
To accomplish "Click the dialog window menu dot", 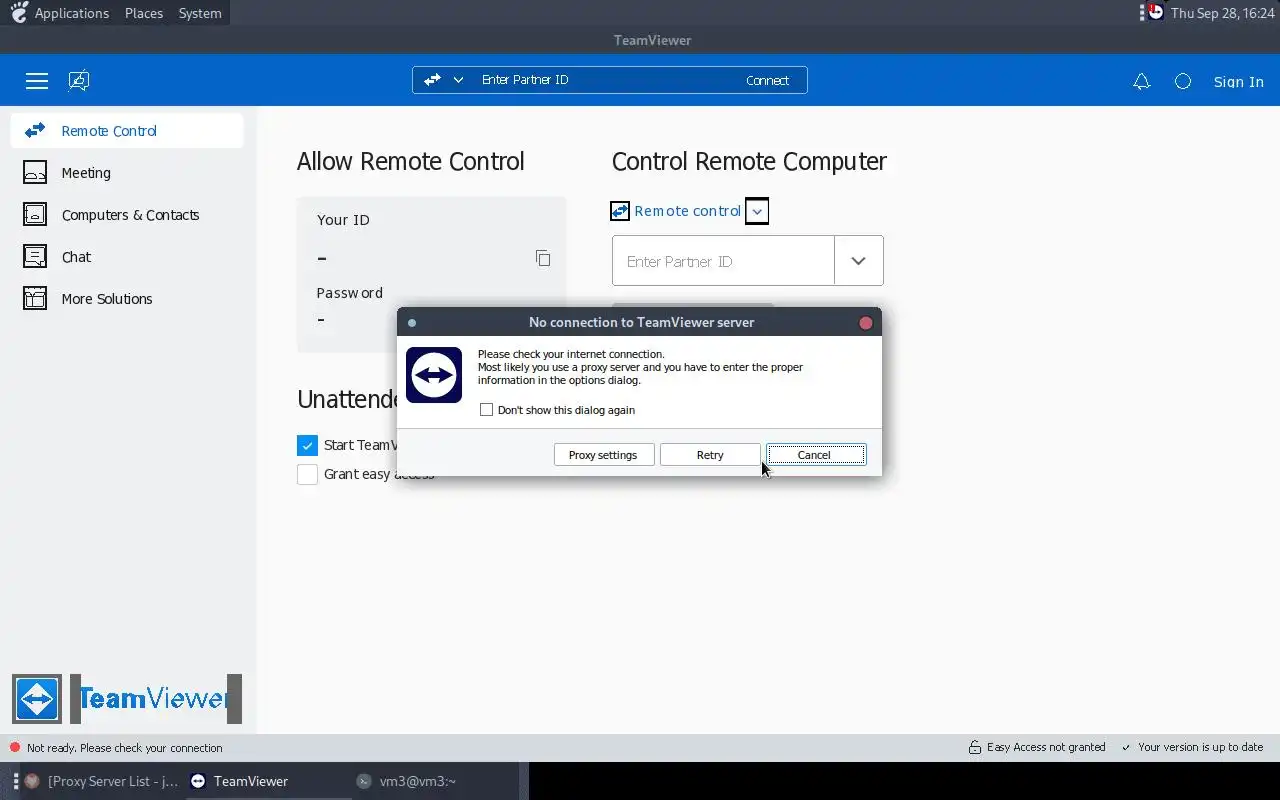I will tap(412, 323).
